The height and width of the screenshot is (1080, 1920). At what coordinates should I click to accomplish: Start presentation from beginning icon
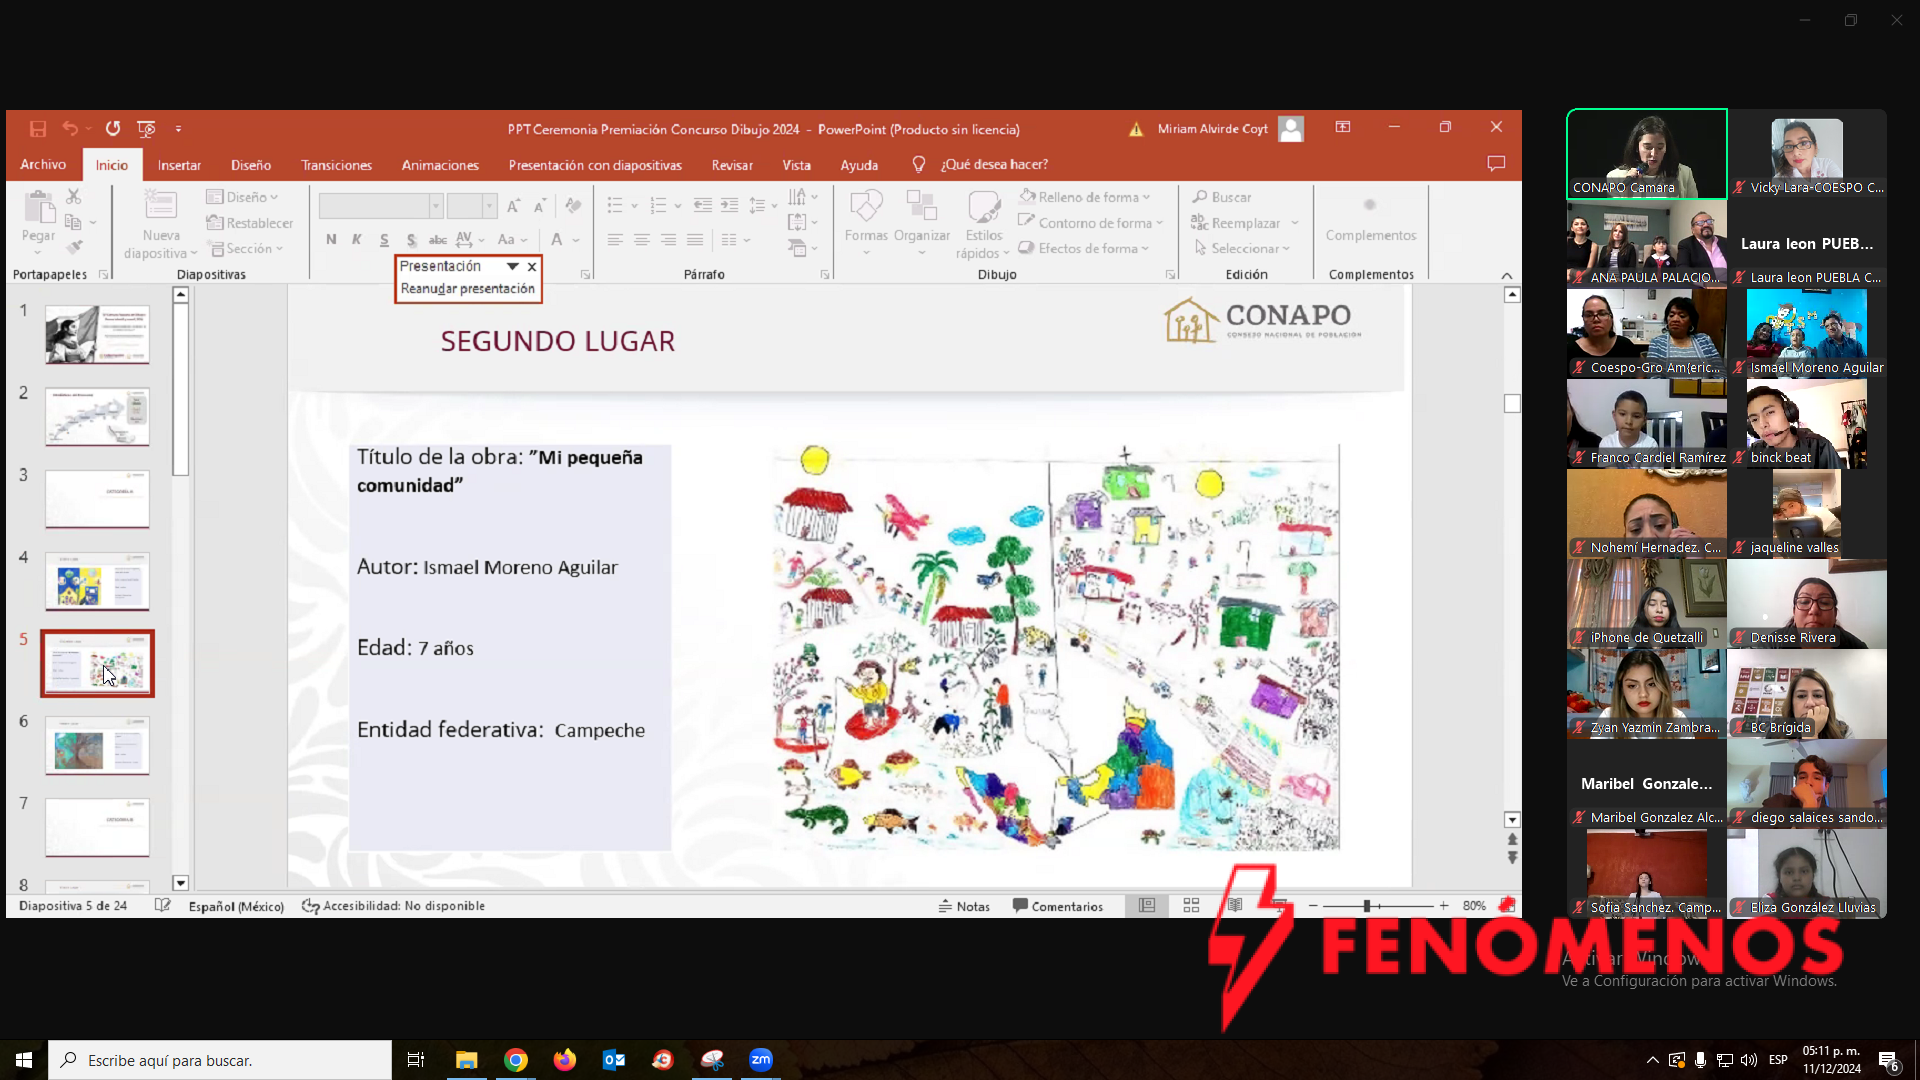coord(146,129)
